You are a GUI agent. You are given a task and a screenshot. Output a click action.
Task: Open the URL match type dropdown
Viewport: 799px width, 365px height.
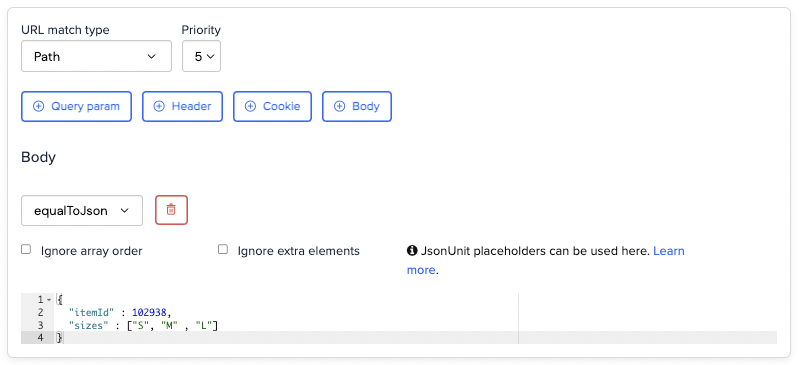pos(96,57)
